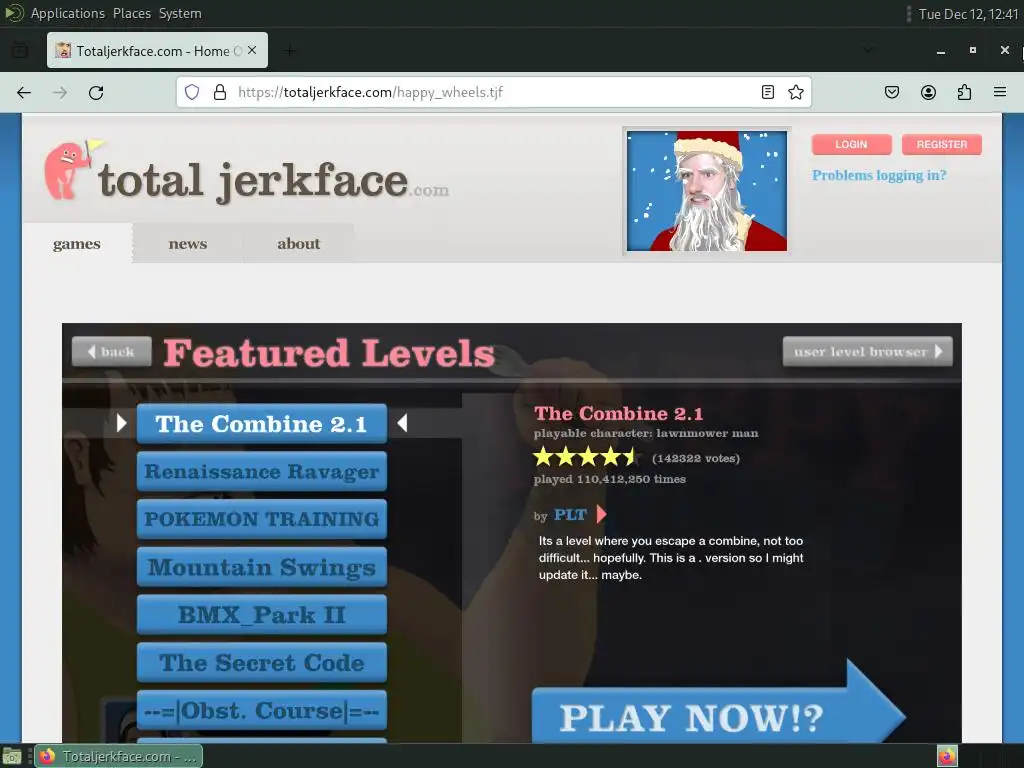
Task: Open the extensions puzzle icon
Action: pos(964,92)
